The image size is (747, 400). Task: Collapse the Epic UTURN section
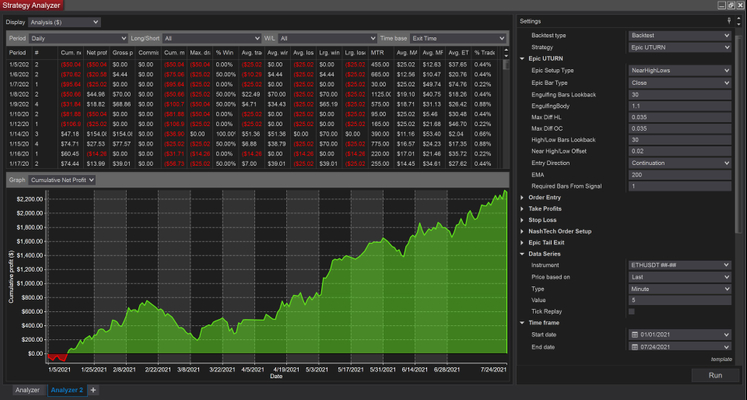tap(545, 59)
